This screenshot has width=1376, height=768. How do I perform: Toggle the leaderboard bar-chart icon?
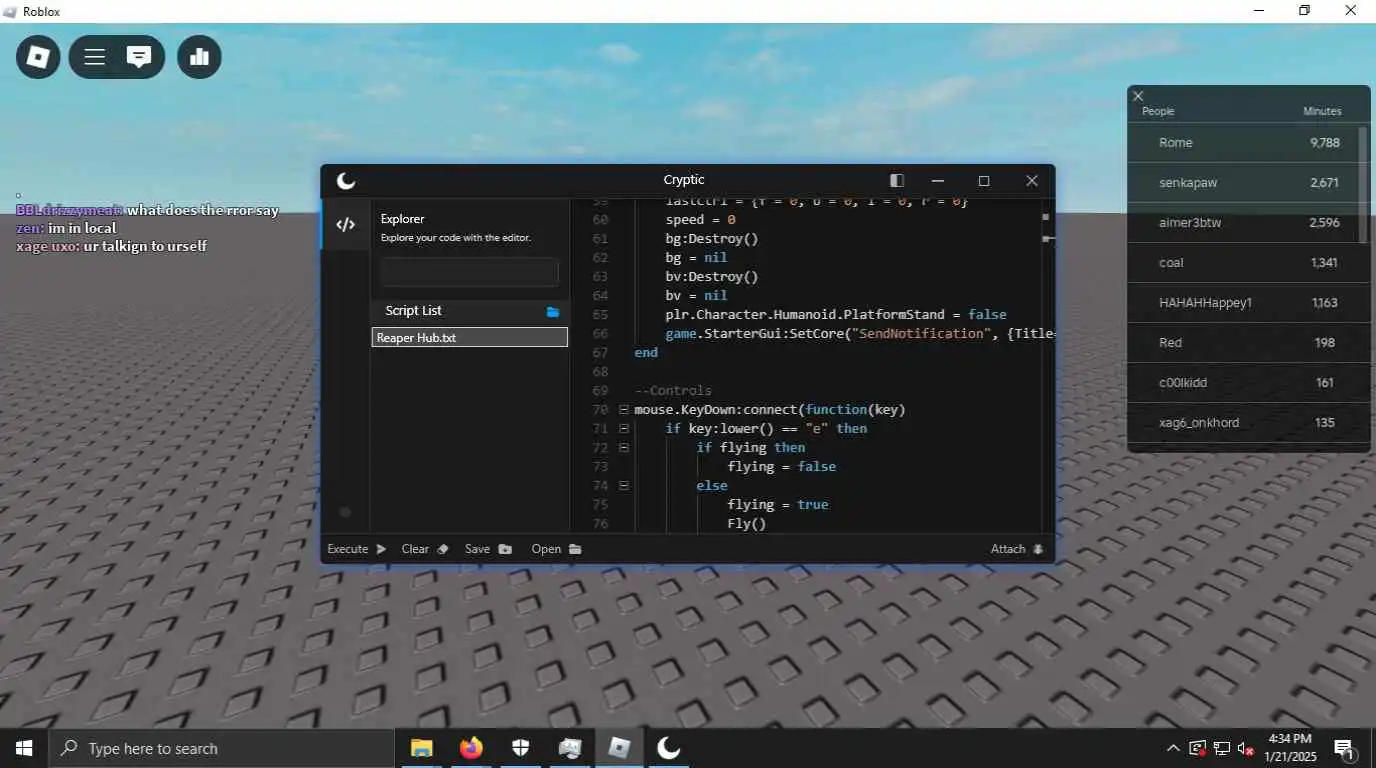[x=199, y=57]
